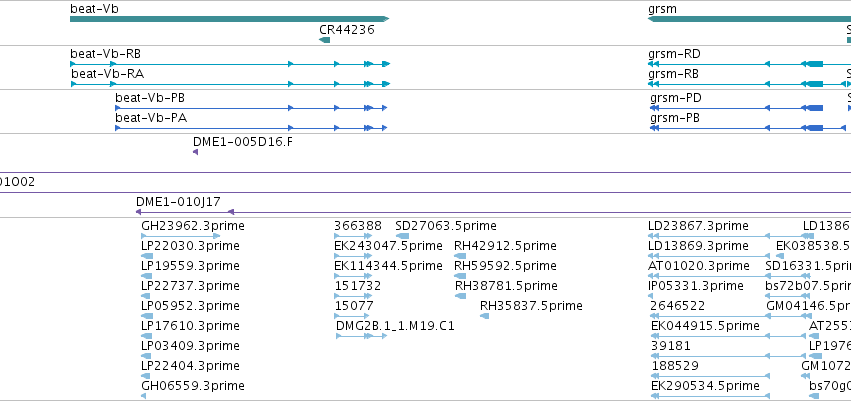
Task: Open the grsm-RD transcript label
Action: pos(674,54)
